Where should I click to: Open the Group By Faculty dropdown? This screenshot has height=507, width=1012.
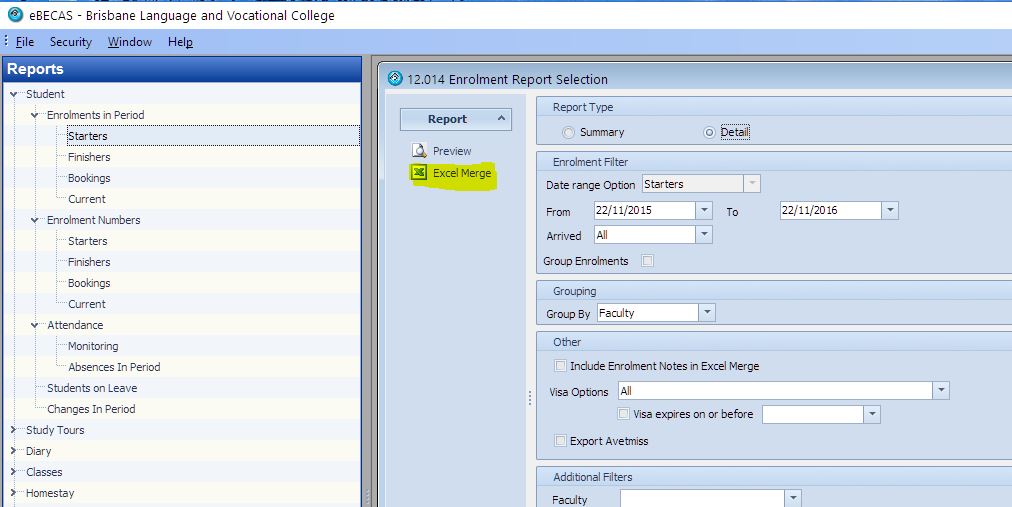pos(707,313)
